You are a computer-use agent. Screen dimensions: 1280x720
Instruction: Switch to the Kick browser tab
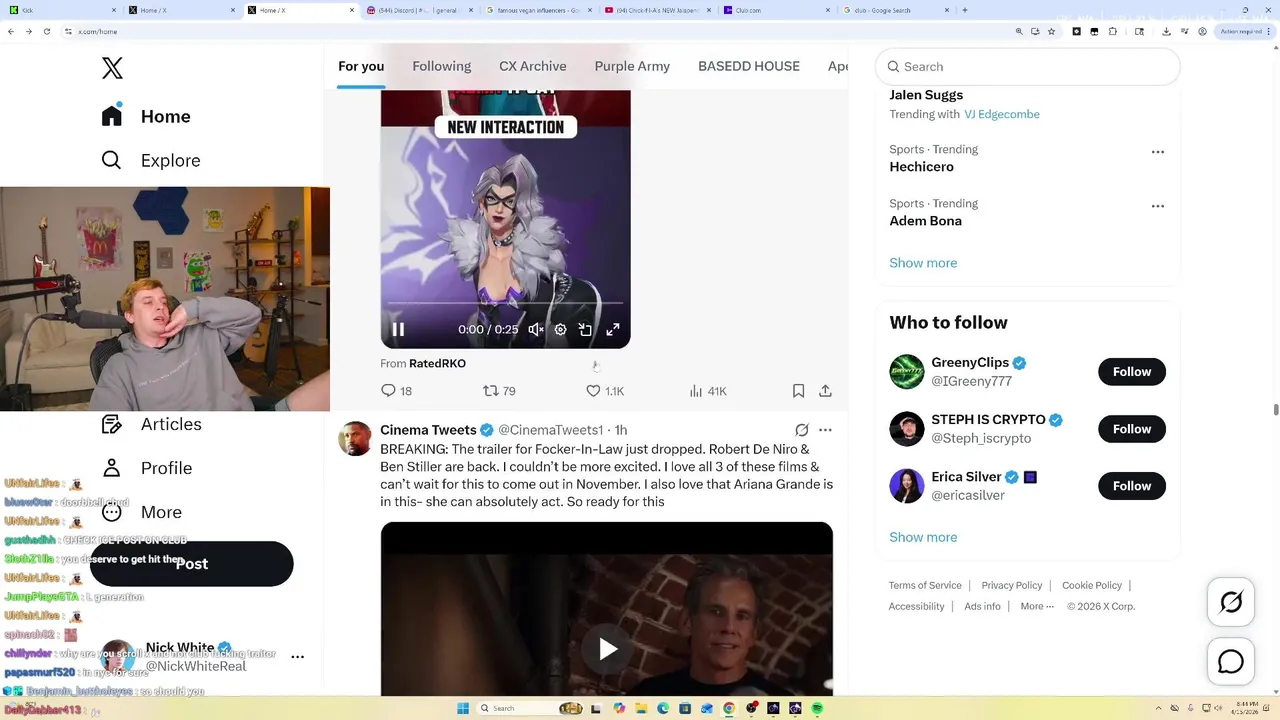[x=62, y=10]
